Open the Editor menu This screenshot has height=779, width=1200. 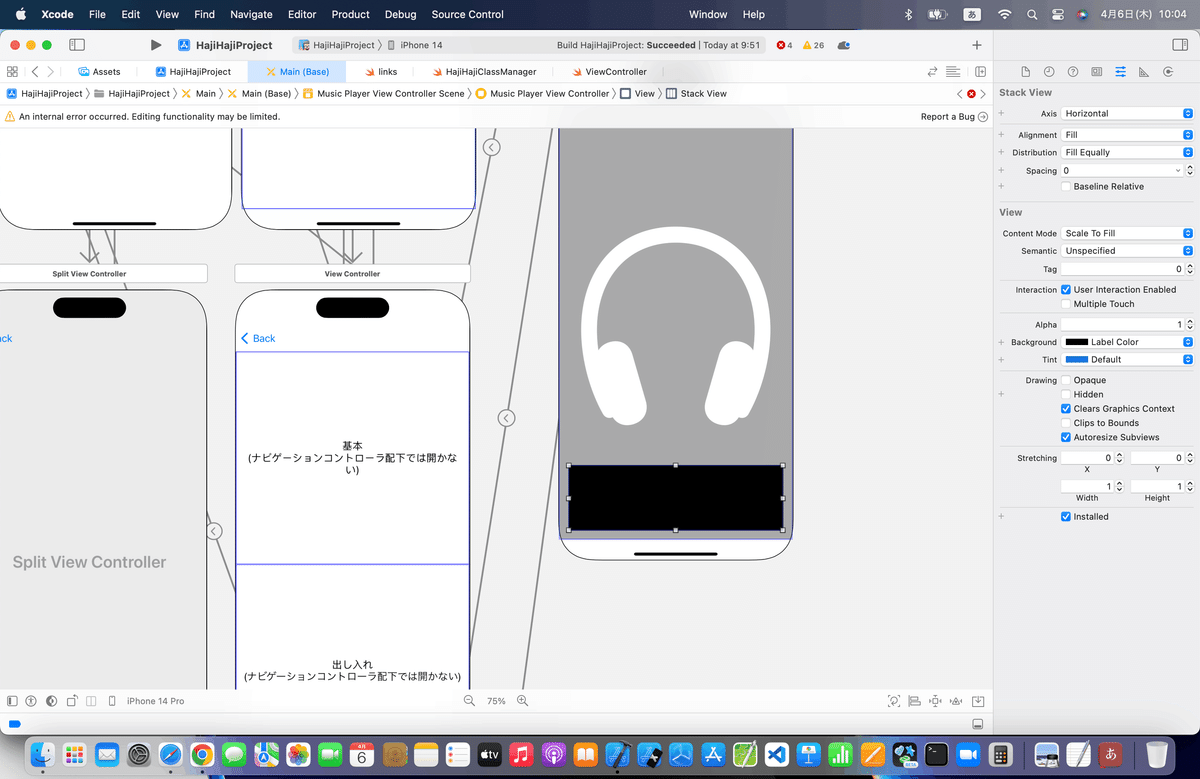click(301, 14)
